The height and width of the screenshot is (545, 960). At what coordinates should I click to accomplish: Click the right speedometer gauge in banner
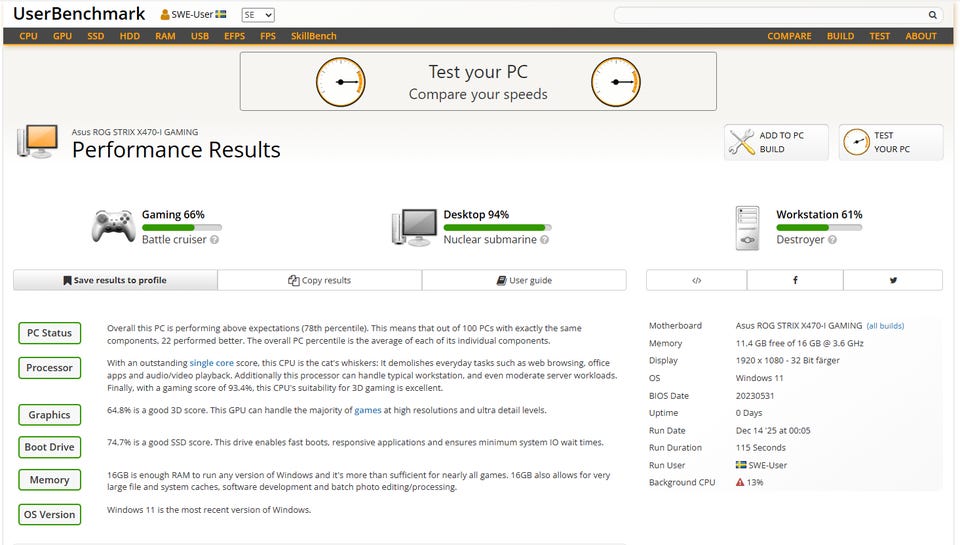616,82
